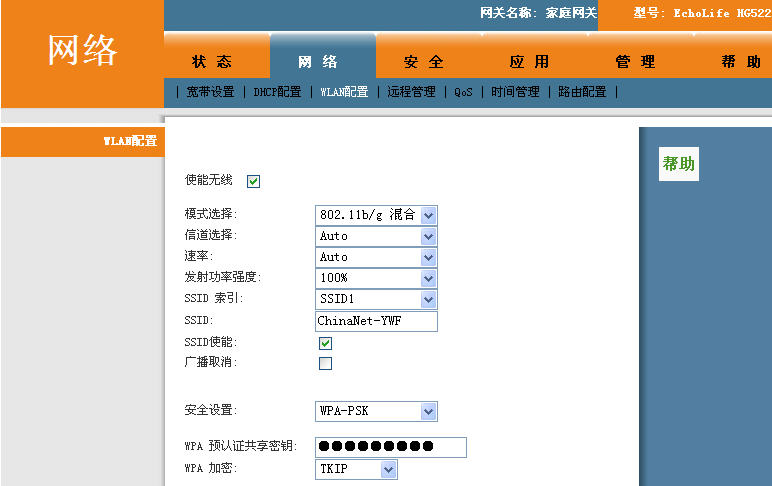
Task: Open the DHCP配置 submenu link
Action: click(277, 92)
